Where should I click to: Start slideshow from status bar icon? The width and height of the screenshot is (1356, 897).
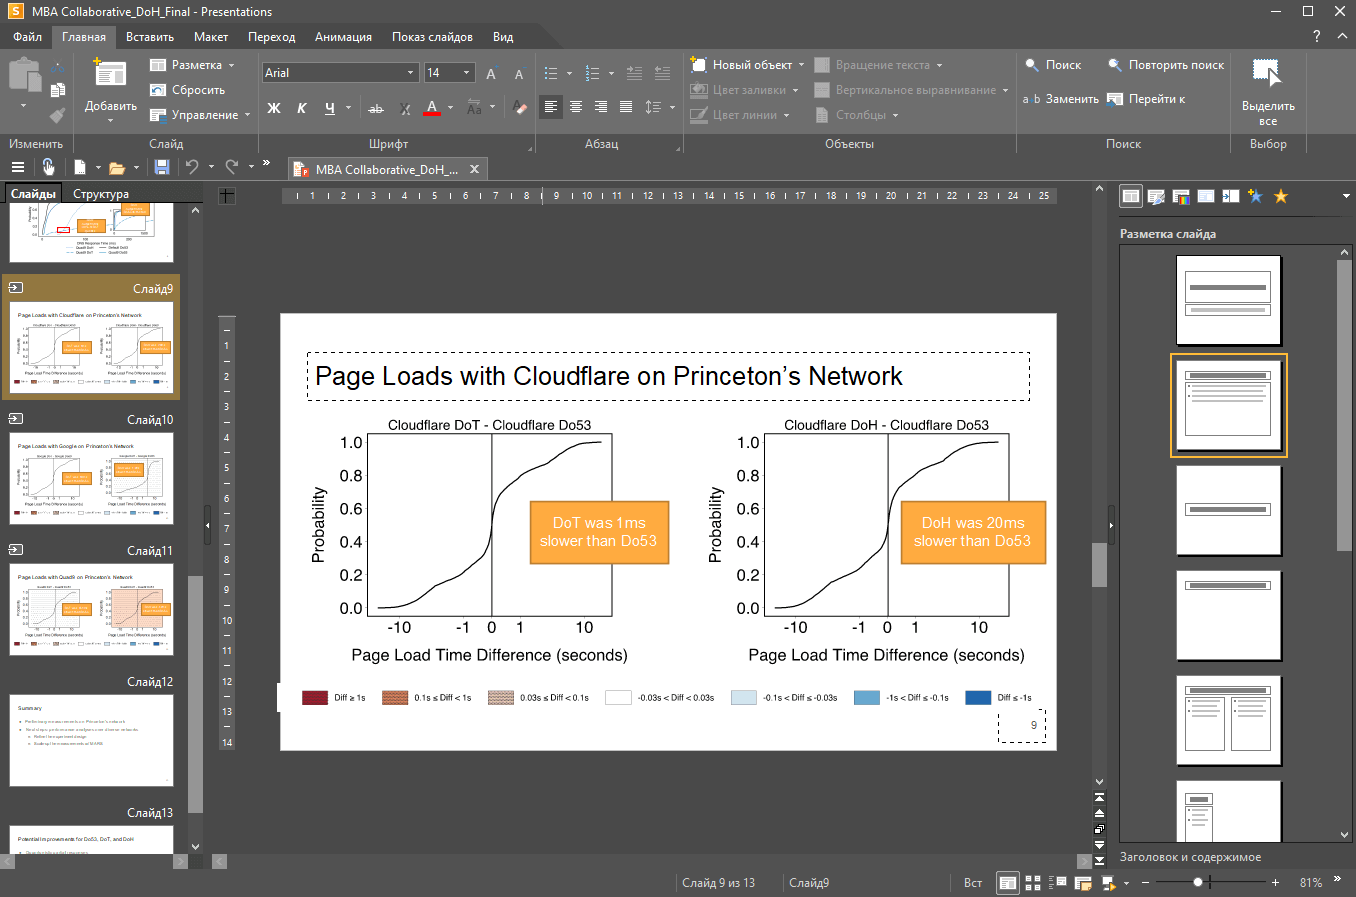1108,883
